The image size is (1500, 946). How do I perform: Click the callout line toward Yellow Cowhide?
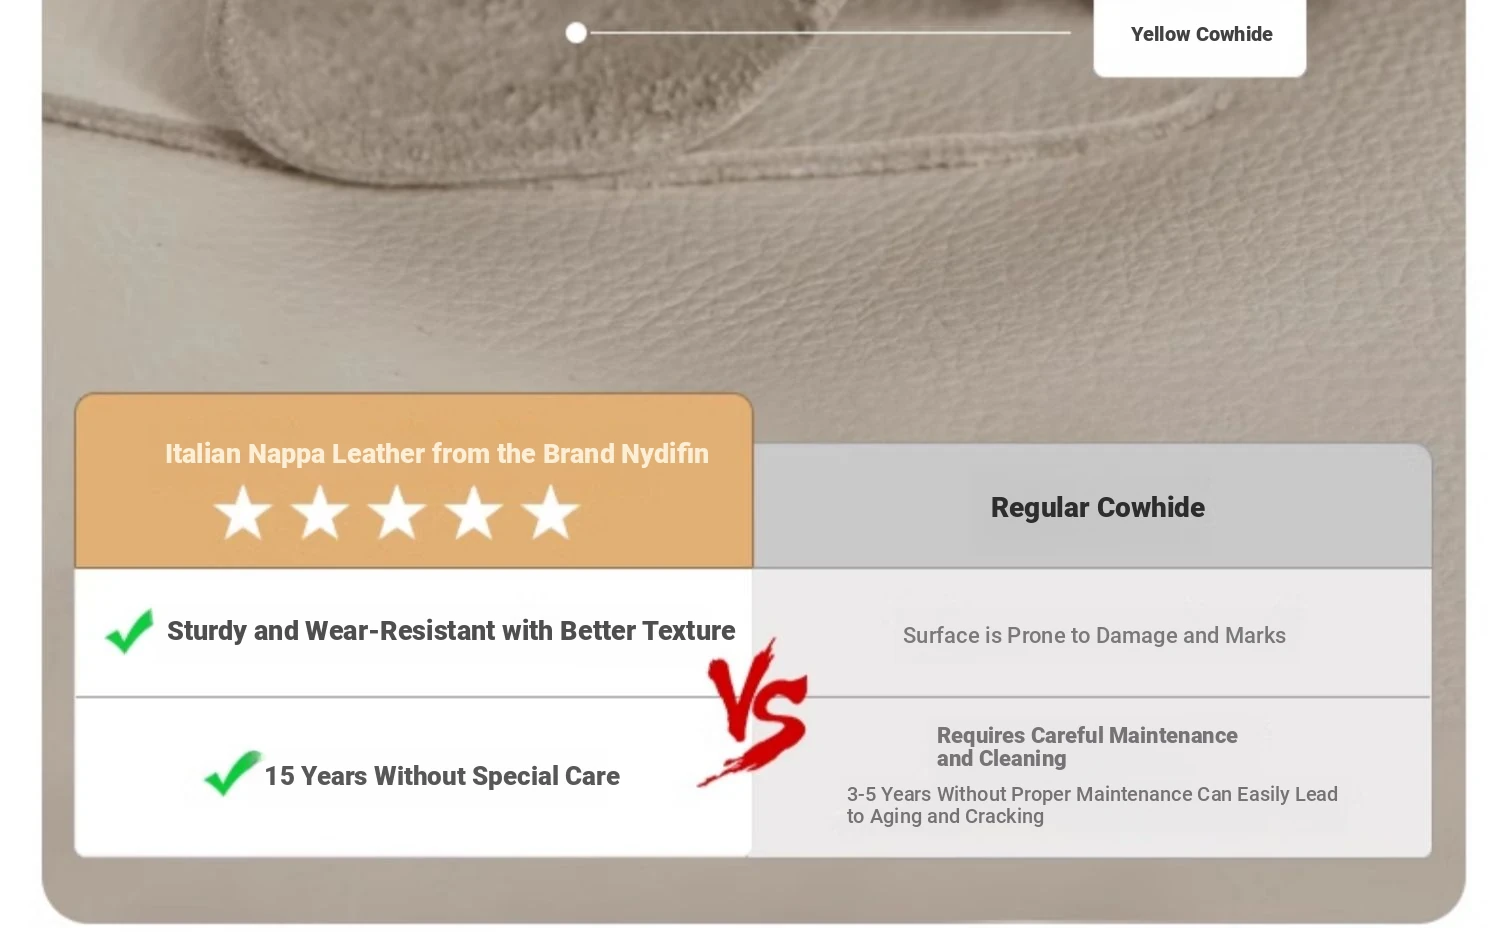(x=830, y=33)
